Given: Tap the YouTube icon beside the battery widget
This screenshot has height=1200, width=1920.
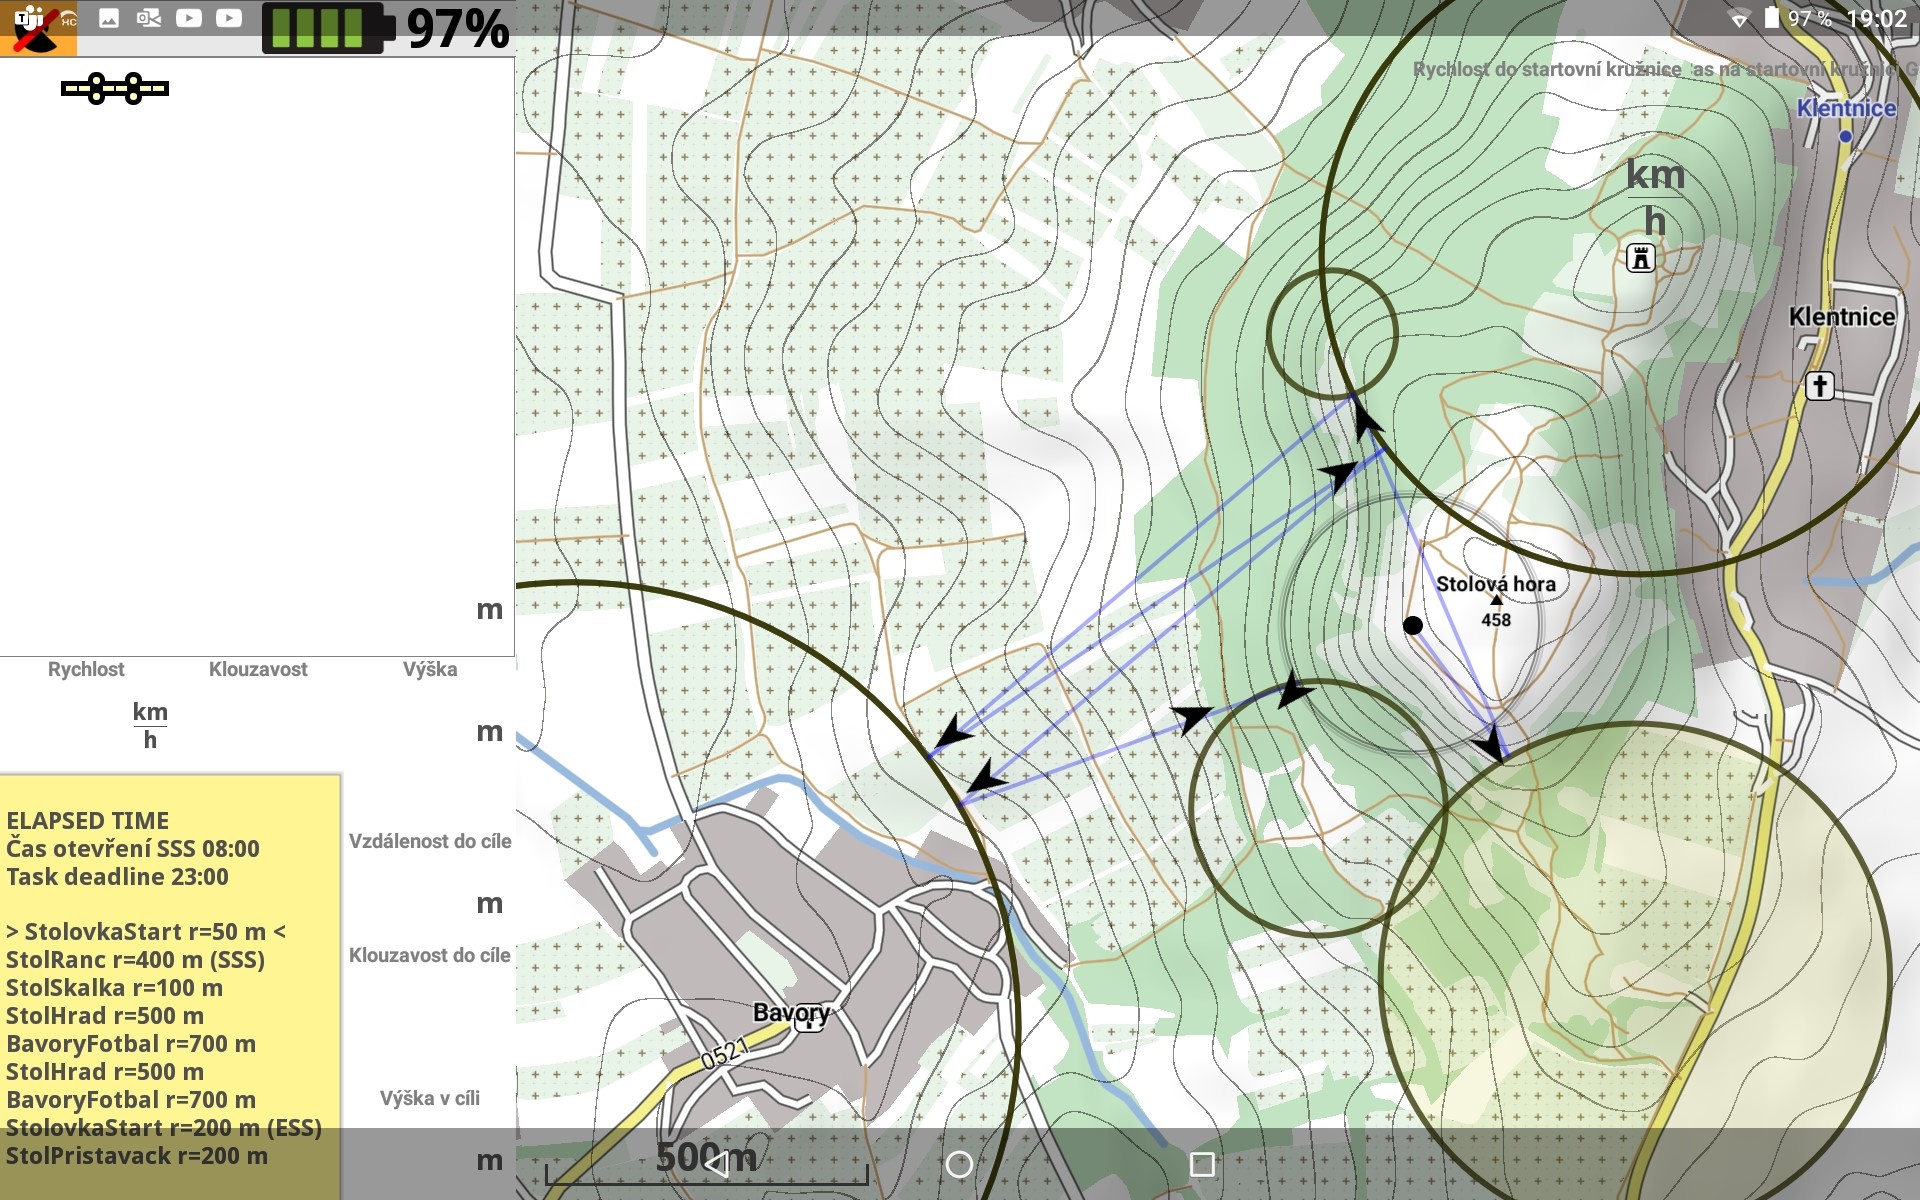Looking at the screenshot, I should [x=229, y=18].
